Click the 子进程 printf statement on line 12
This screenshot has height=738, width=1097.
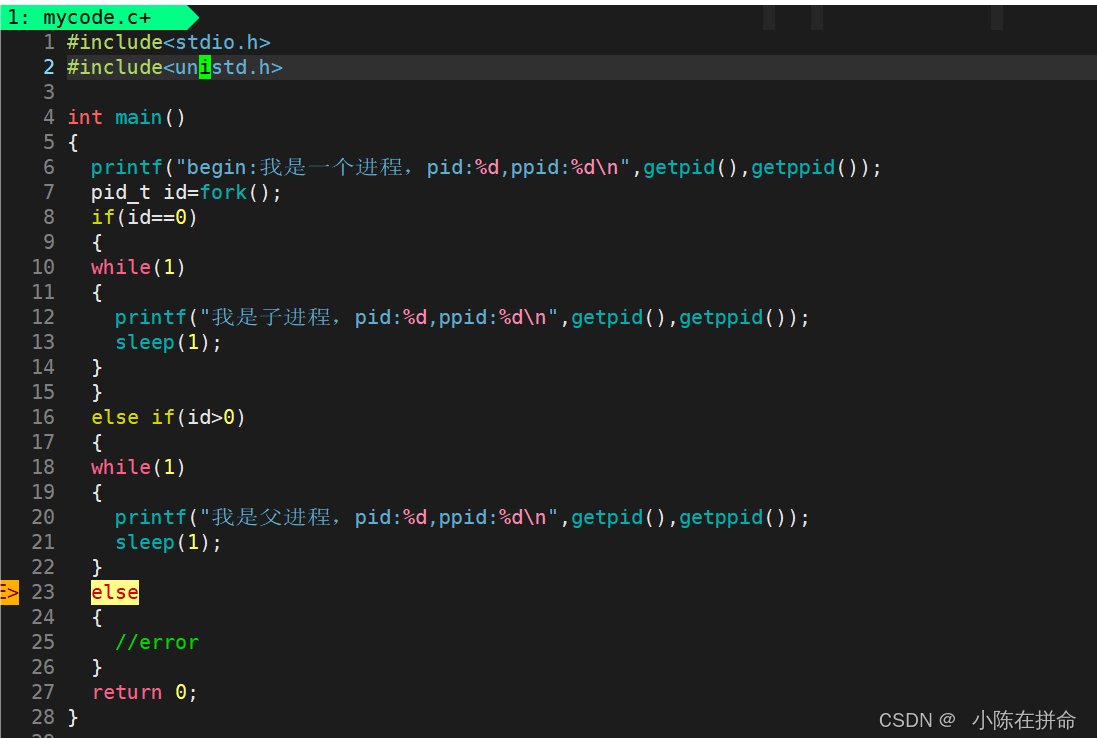(462, 318)
